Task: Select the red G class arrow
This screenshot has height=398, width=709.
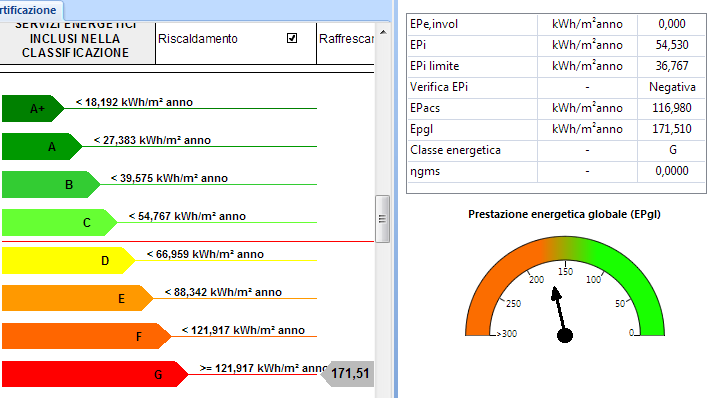Action: coord(95,374)
